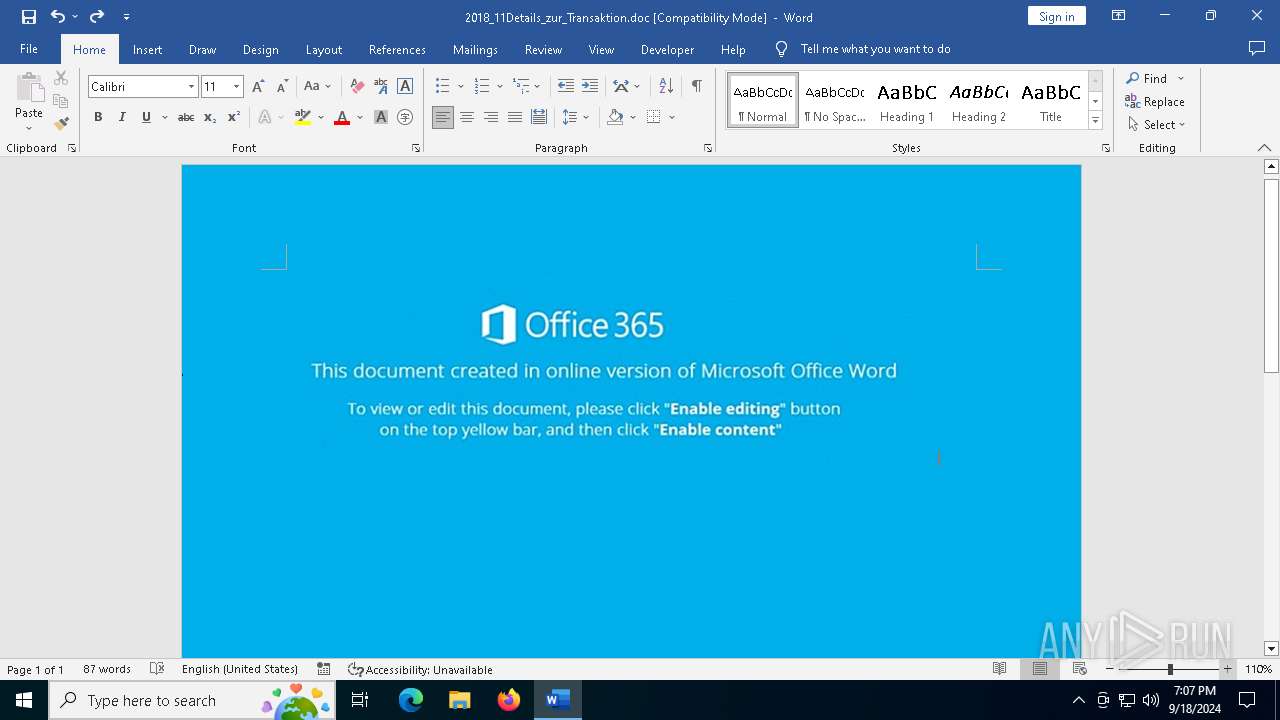The width and height of the screenshot is (1280, 720).
Task: Increase paragraph indent
Action: (590, 87)
